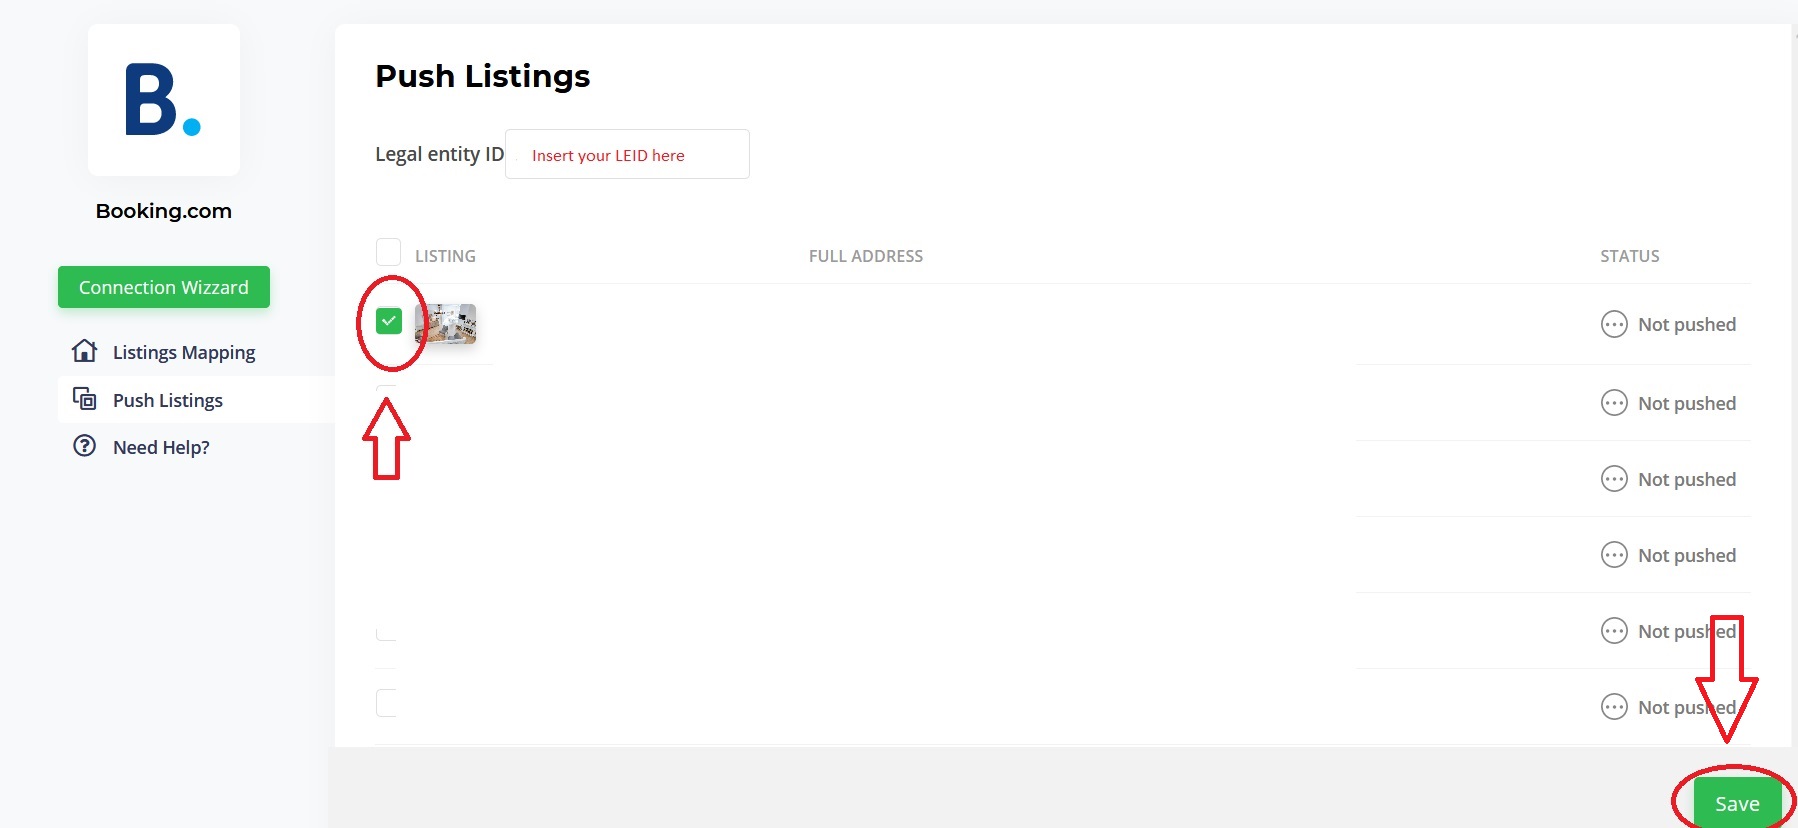This screenshot has height=828, width=1798.
Task: Click the second row's Not pushed status icon
Action: [1614, 403]
